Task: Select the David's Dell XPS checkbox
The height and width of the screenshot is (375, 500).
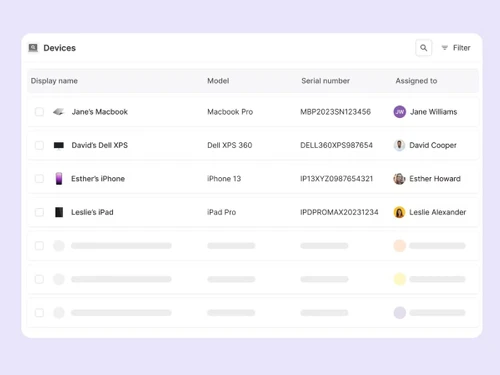Action: (39, 145)
